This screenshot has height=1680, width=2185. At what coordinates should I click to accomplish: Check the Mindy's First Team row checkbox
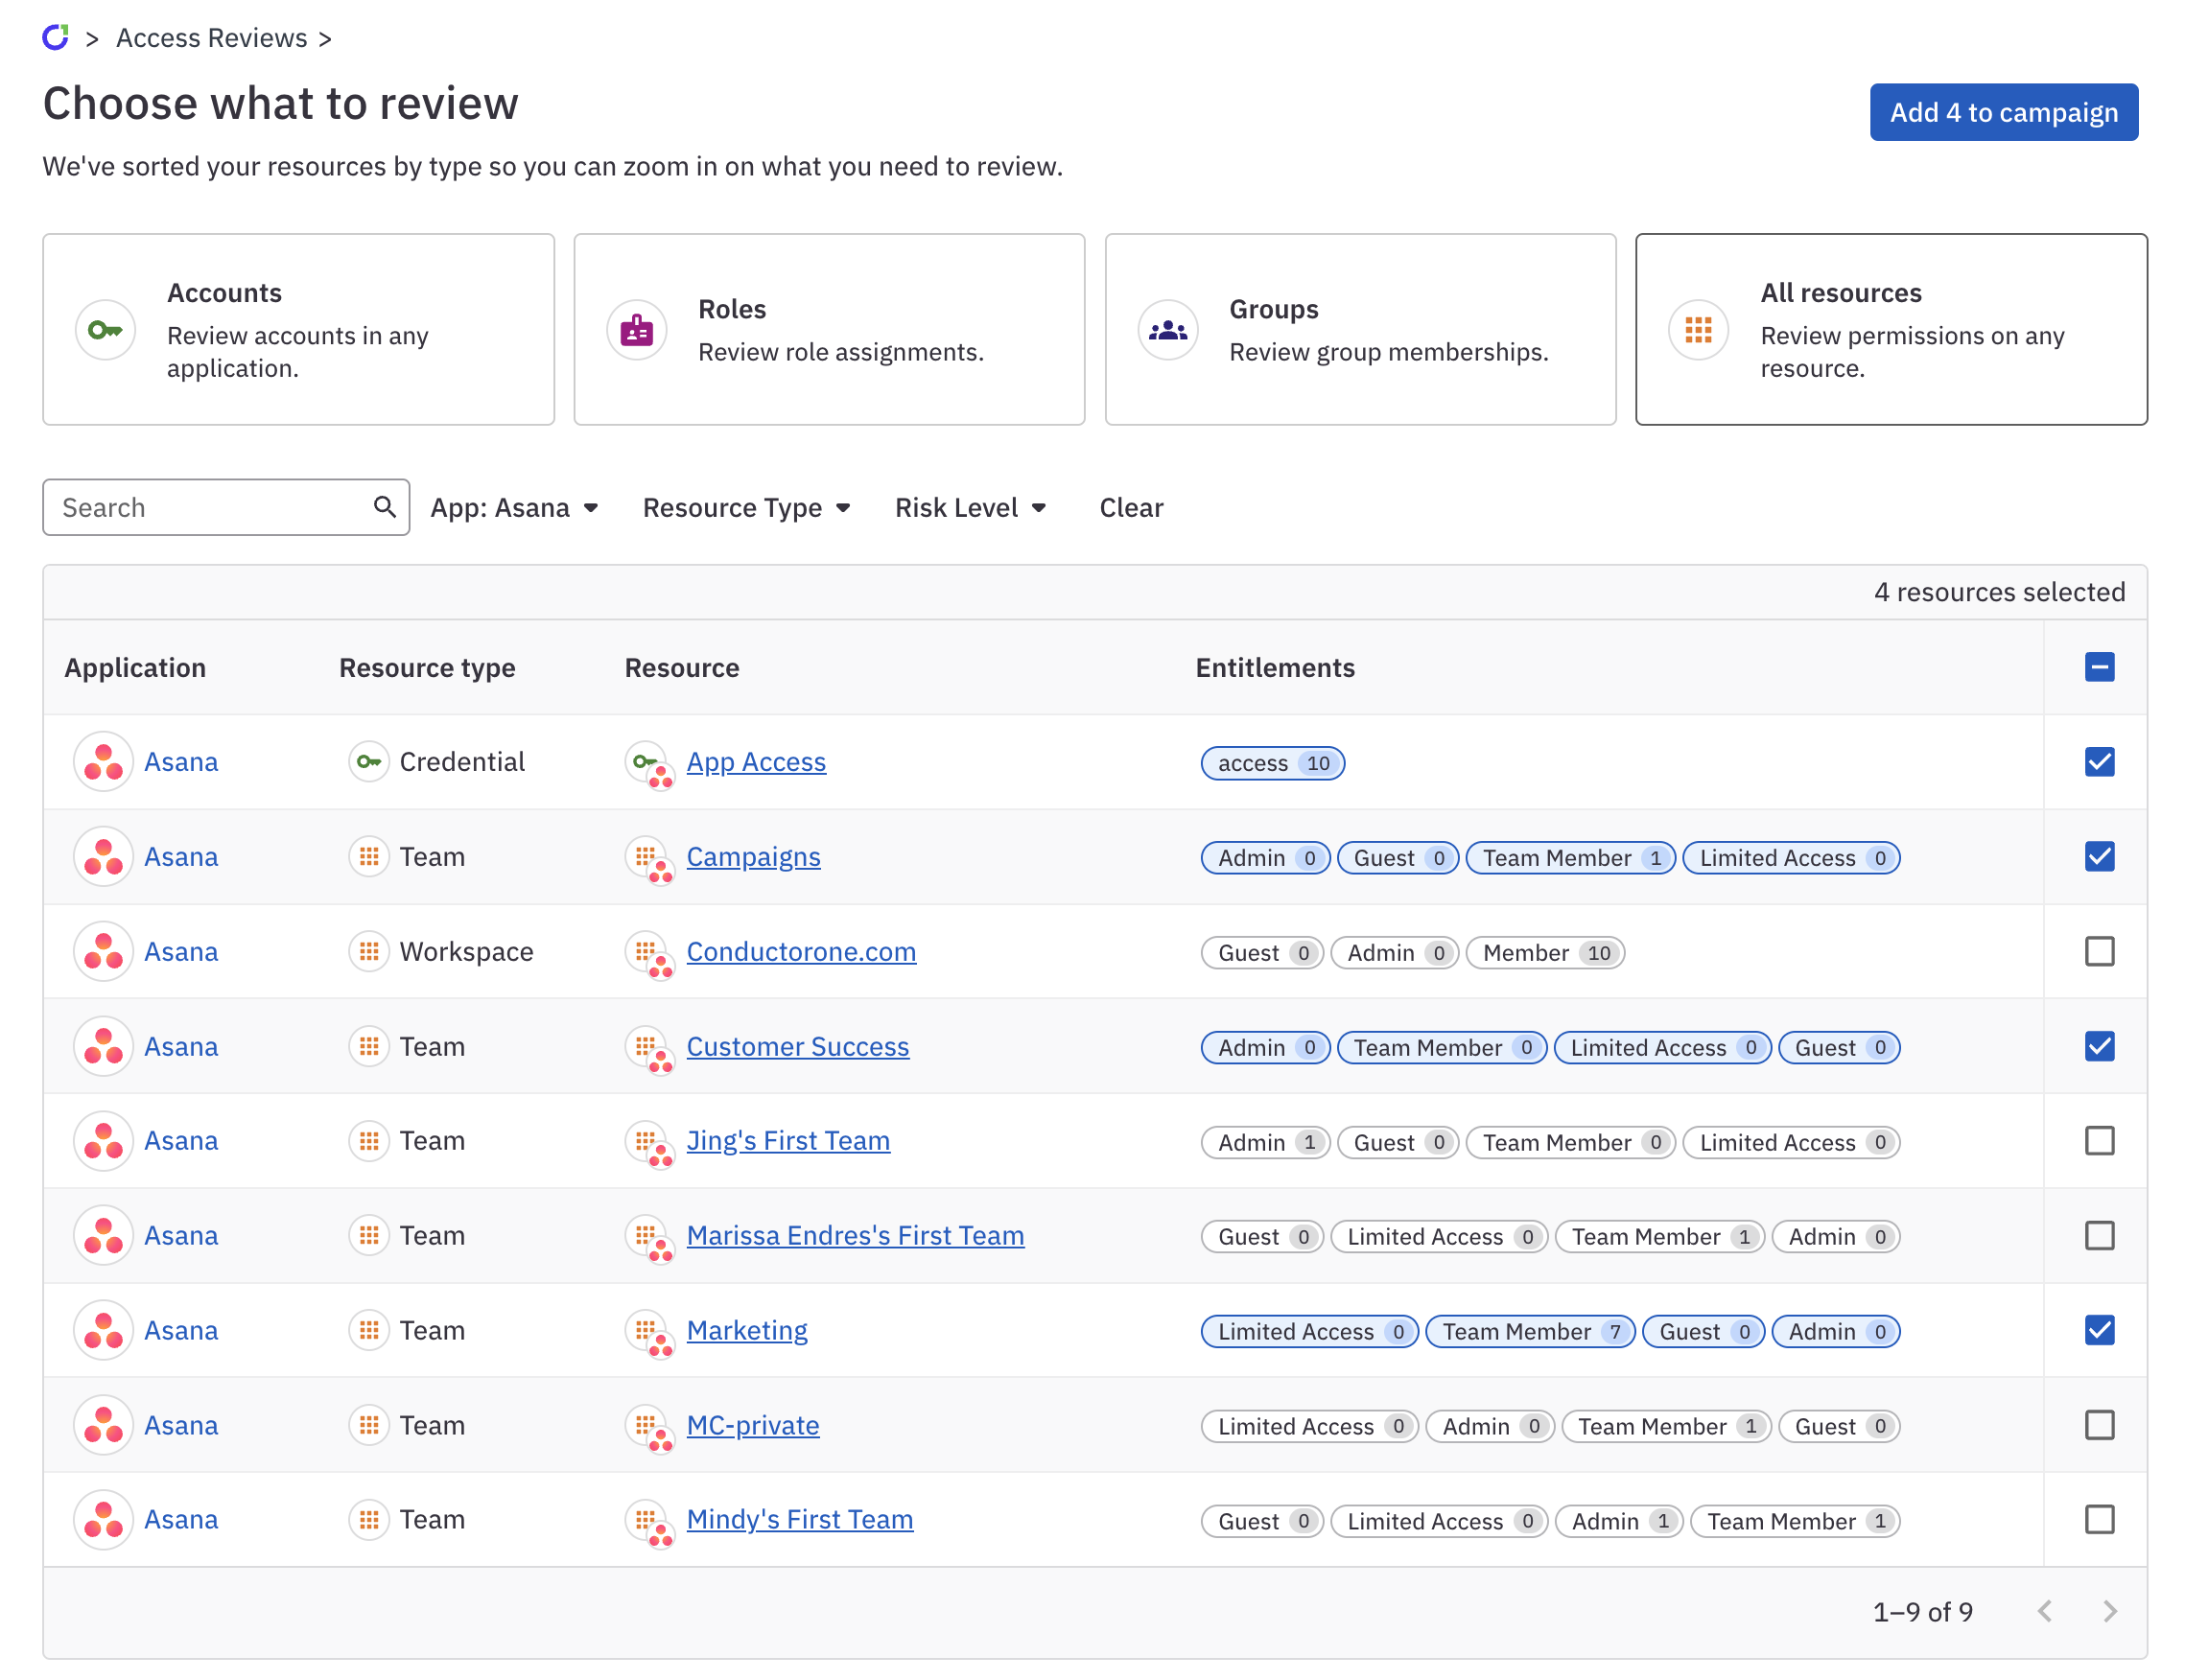point(2099,1520)
